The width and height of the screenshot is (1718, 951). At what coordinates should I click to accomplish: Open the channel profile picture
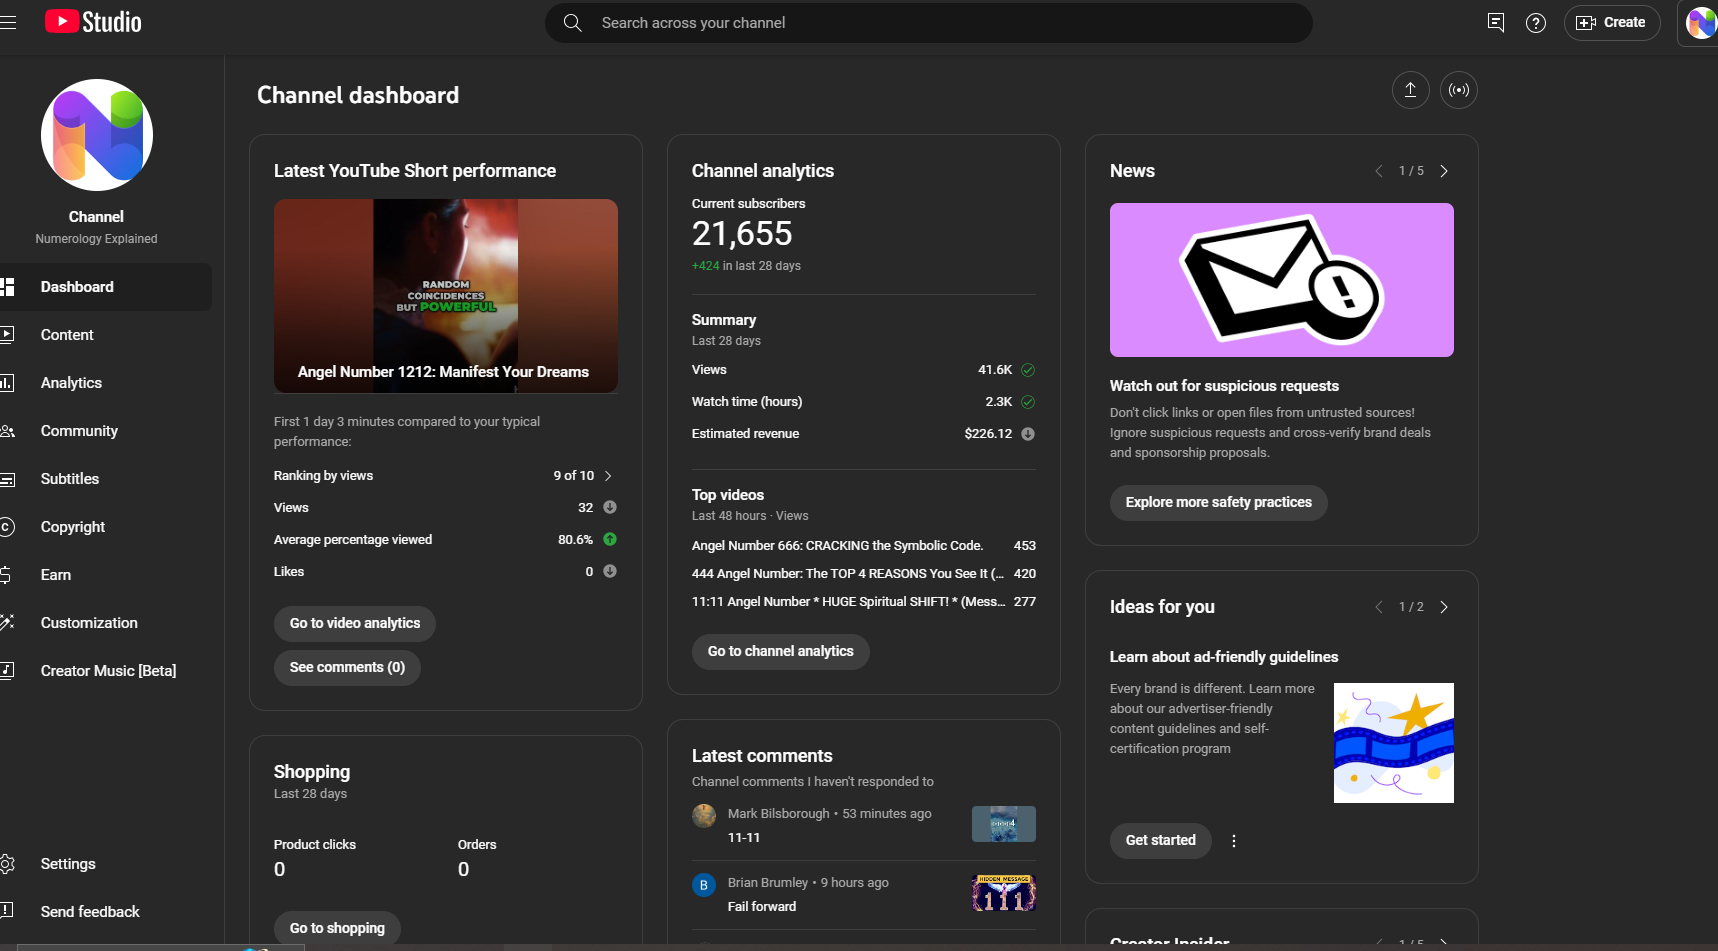coord(97,135)
